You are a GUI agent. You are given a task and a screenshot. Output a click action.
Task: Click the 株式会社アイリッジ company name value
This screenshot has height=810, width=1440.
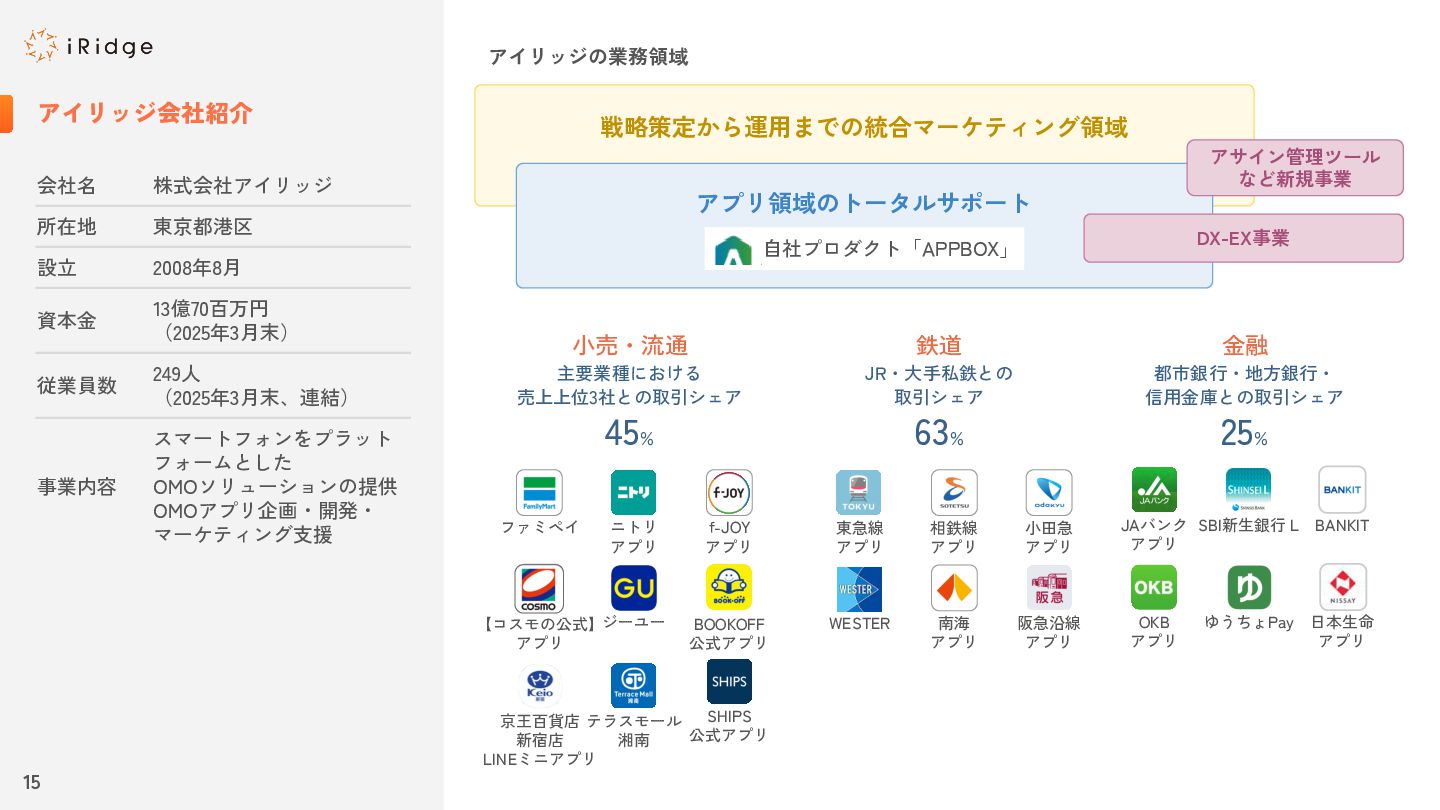point(243,185)
